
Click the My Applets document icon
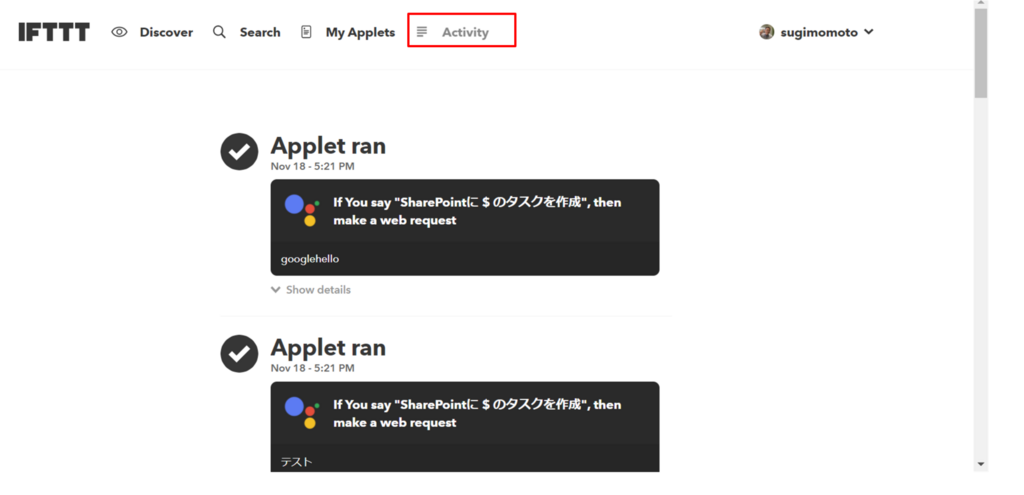point(306,32)
